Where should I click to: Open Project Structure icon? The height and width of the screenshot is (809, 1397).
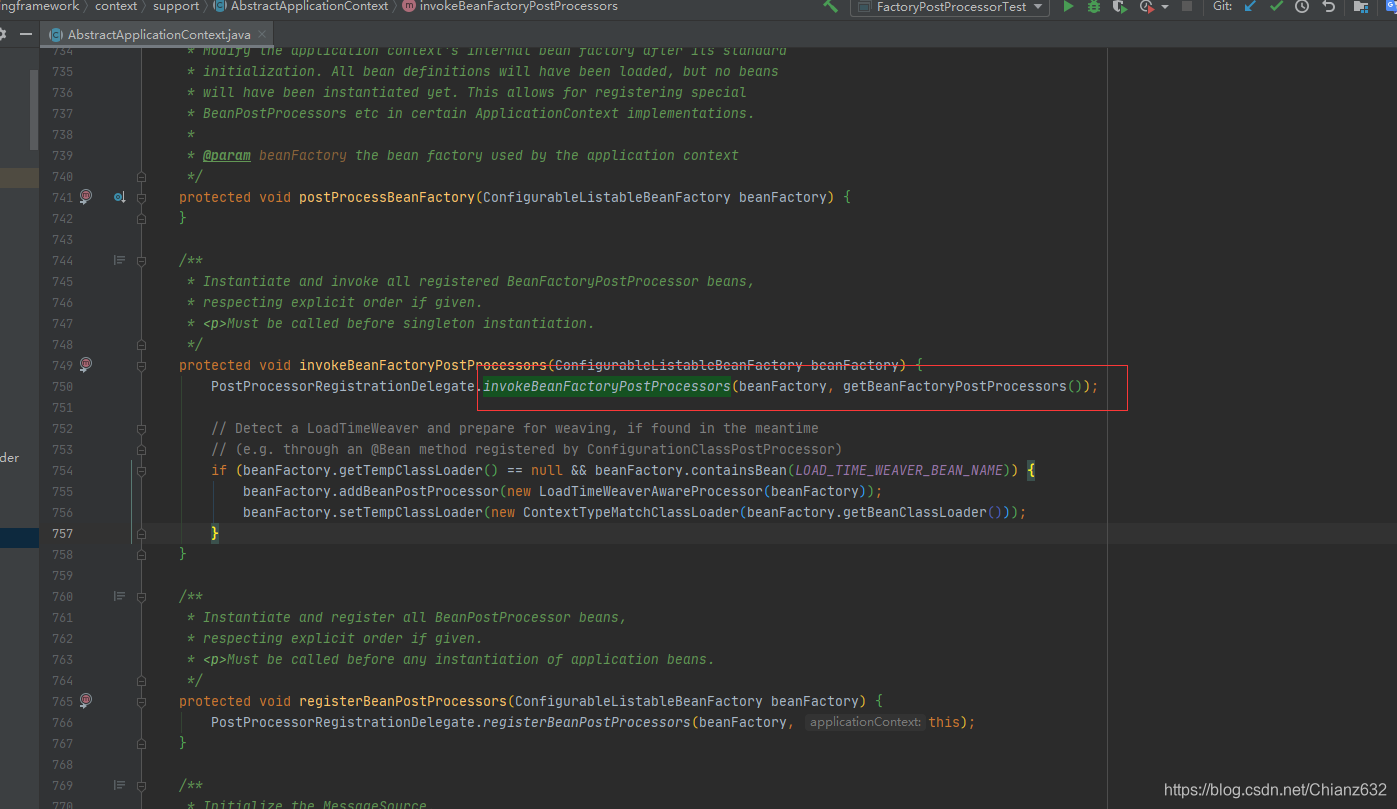[1361, 7]
